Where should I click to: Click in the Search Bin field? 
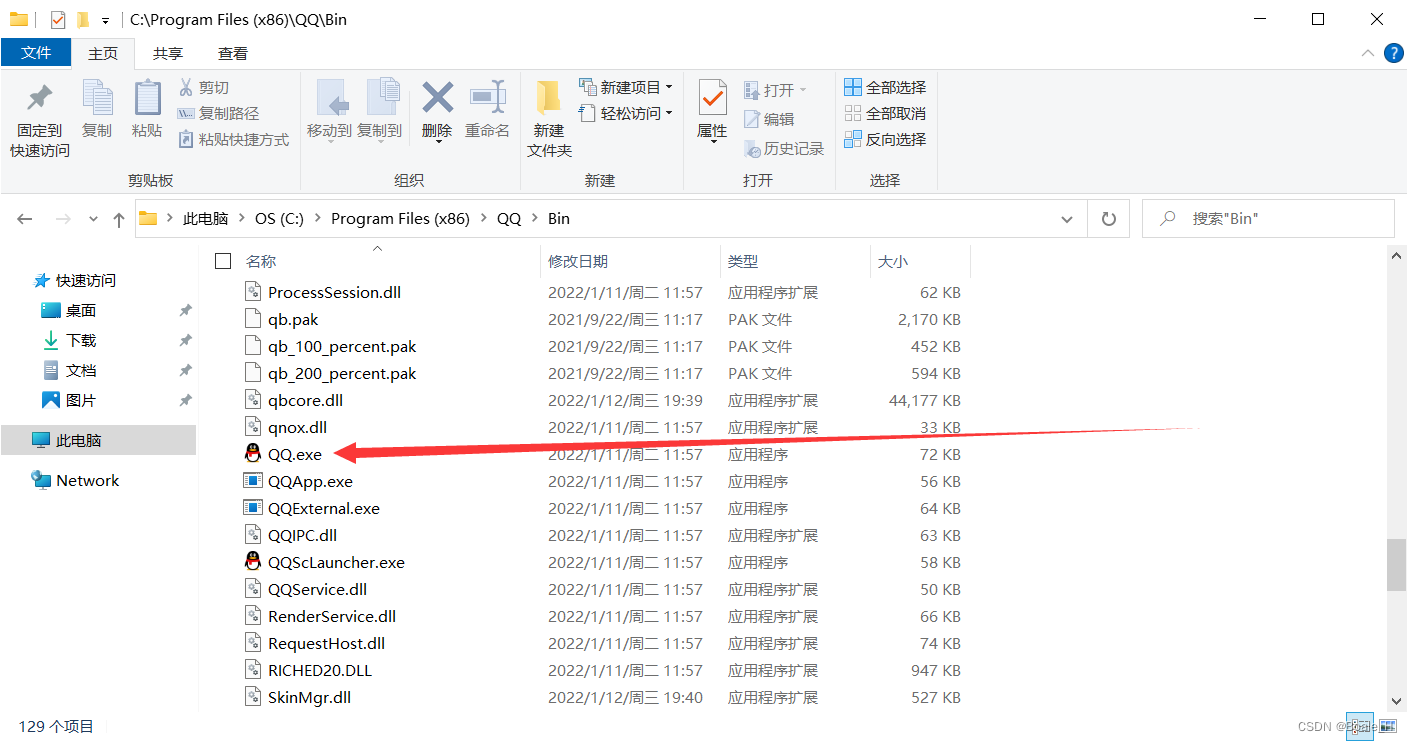[x=1268, y=218]
